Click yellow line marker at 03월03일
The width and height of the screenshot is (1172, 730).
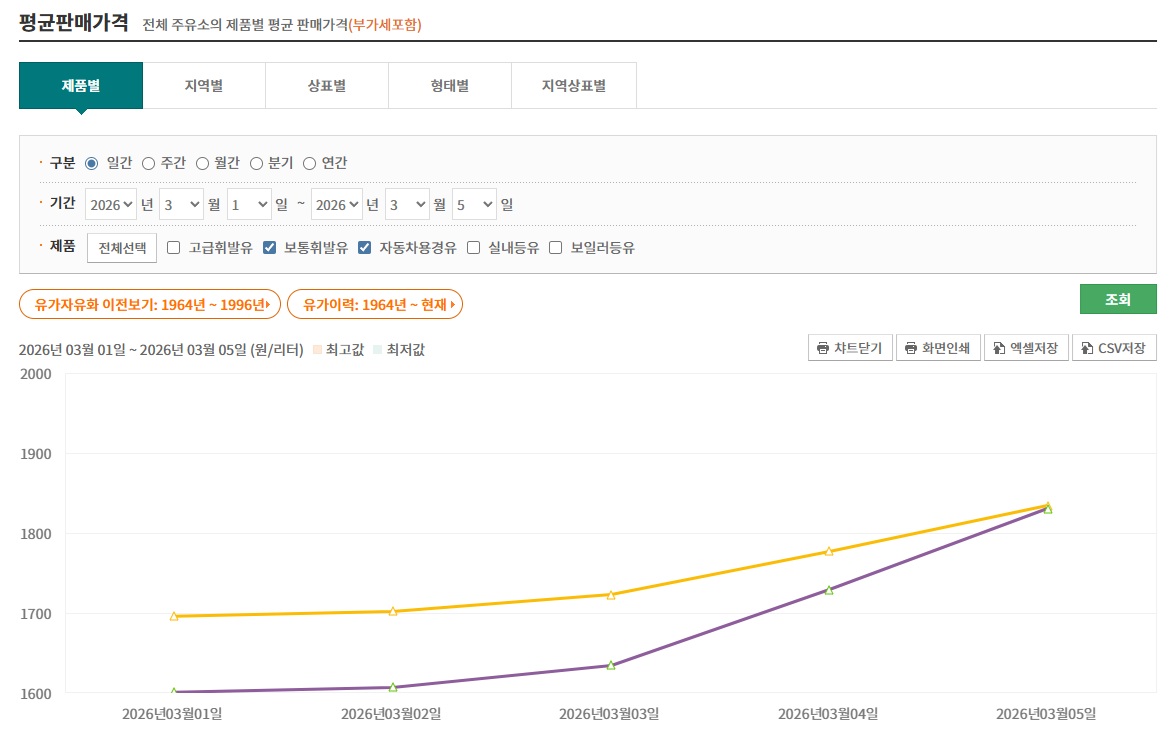(611, 596)
